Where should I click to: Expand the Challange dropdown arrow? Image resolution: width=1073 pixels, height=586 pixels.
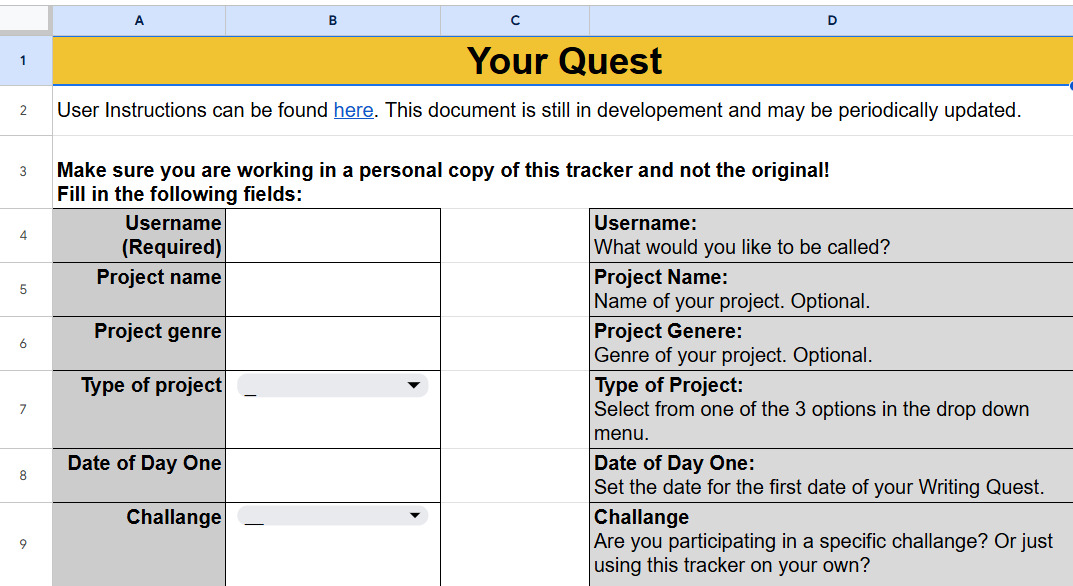[414, 516]
